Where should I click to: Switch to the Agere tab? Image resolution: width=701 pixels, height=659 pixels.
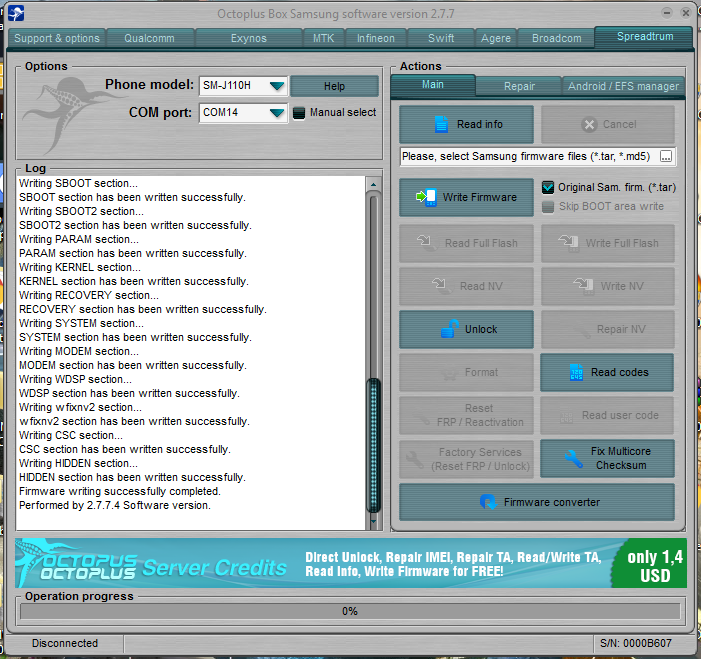(x=496, y=38)
